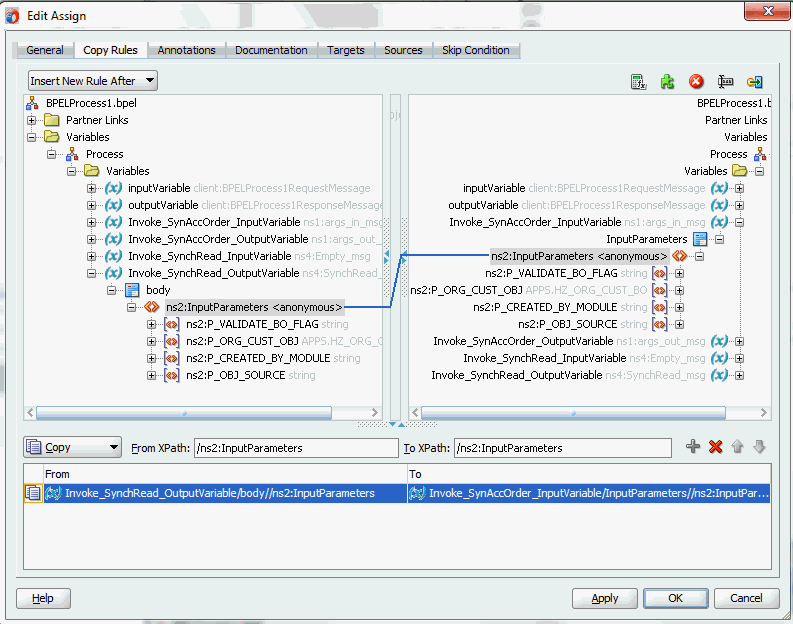Screen dimensions: 793x624
Task: Open the Insert New Rule After dropdown
Action: (x=93, y=81)
